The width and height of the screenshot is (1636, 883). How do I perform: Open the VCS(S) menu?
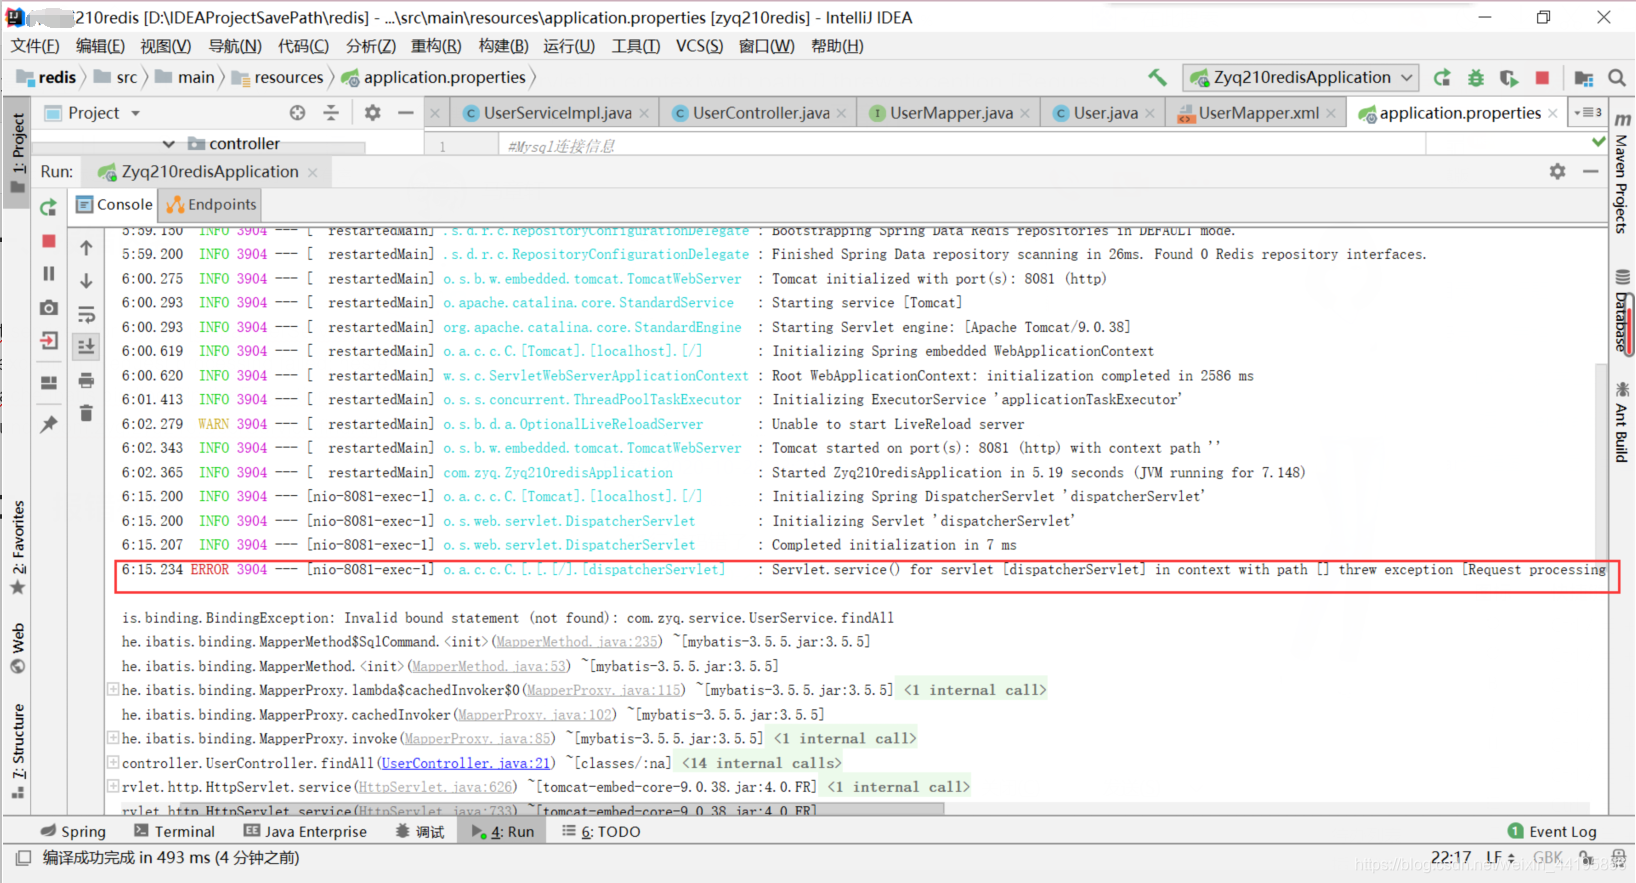click(699, 46)
